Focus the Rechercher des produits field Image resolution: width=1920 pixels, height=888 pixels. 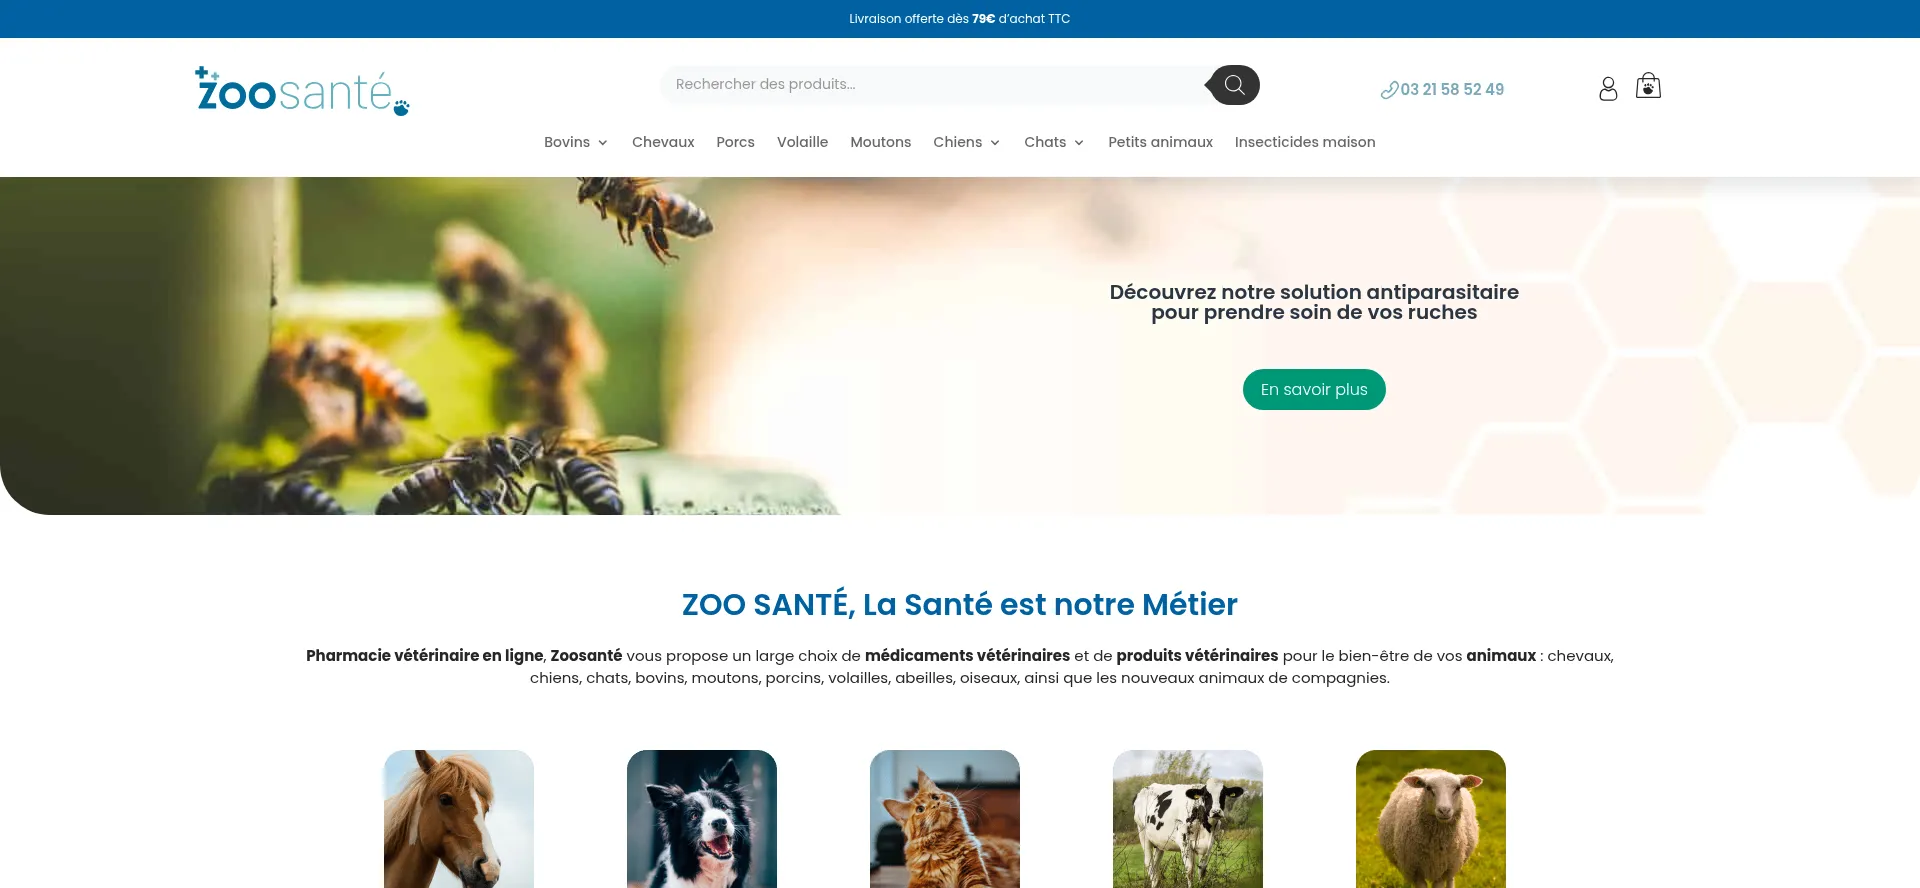pyautogui.click(x=935, y=85)
